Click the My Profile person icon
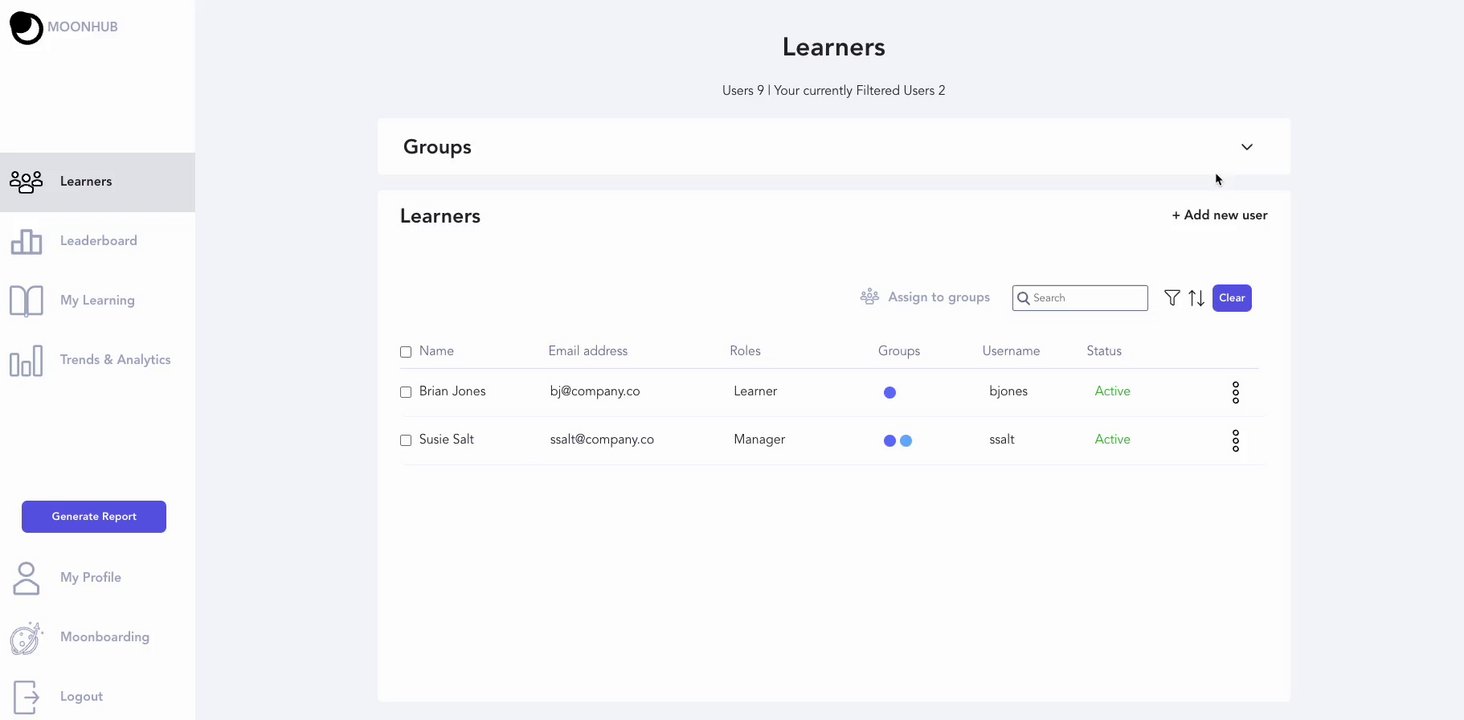 pyautogui.click(x=26, y=578)
